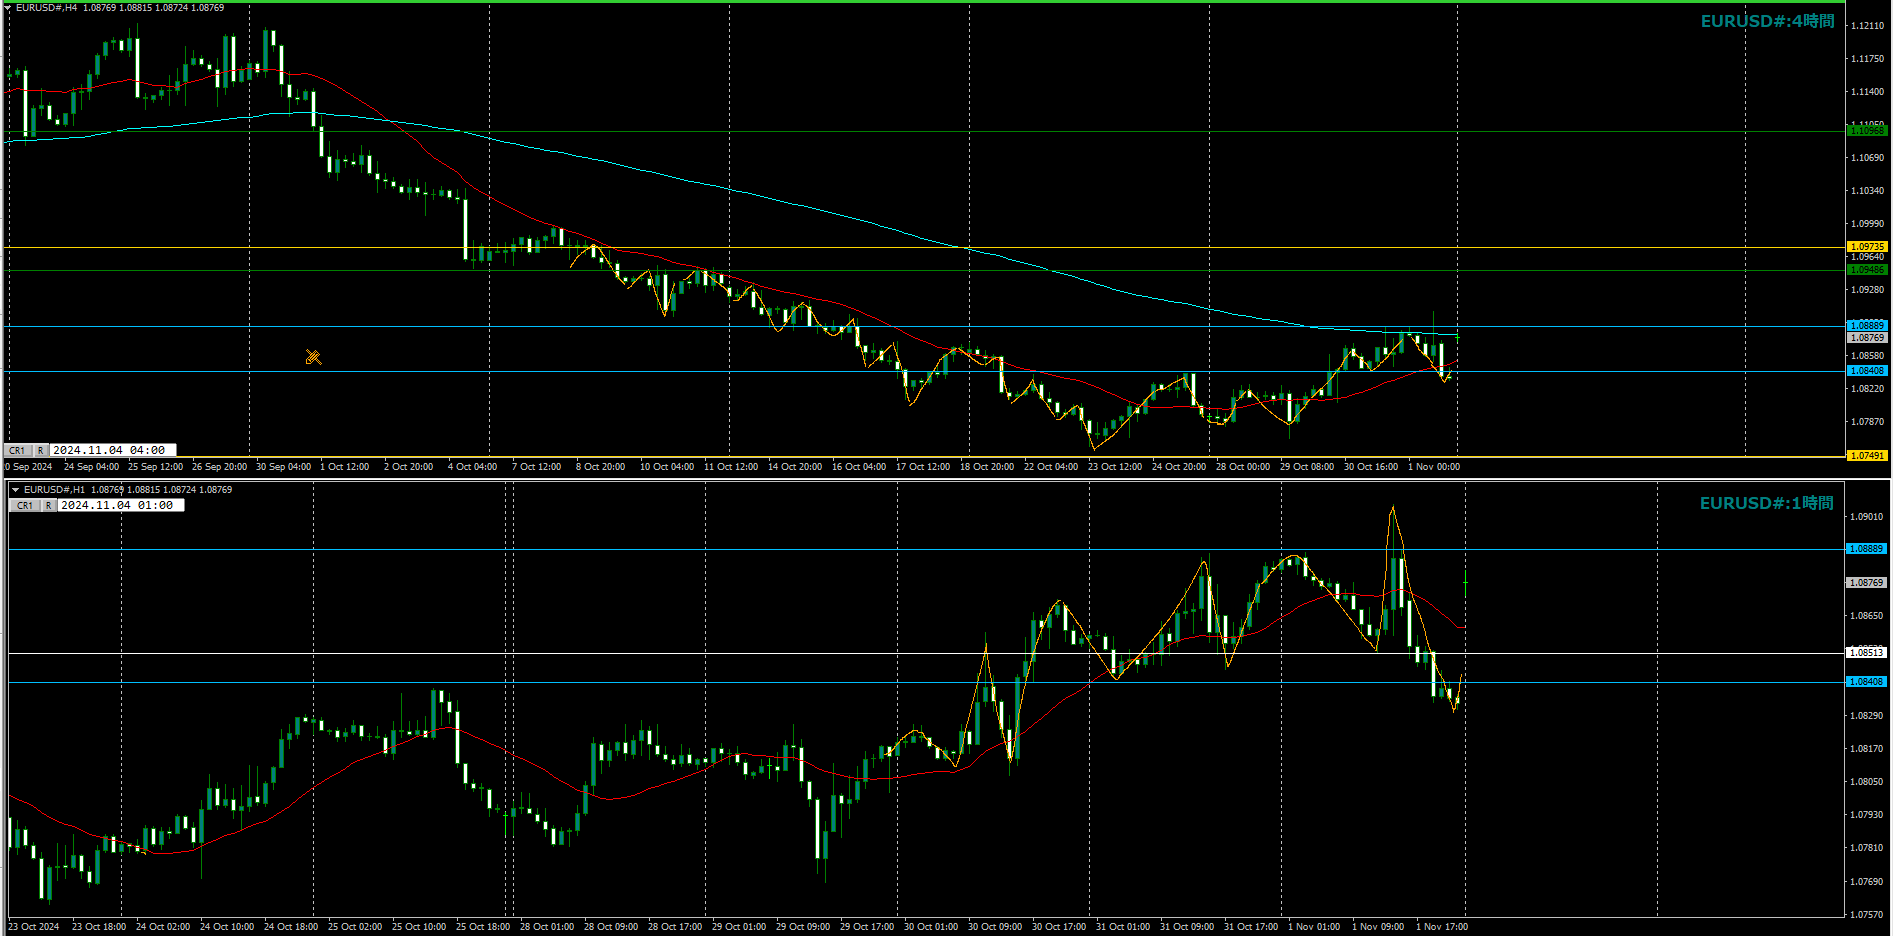Image resolution: width=1893 pixels, height=936 pixels.
Task: Open the H4 chart one-click trading arrow
Action: [x=7, y=8]
